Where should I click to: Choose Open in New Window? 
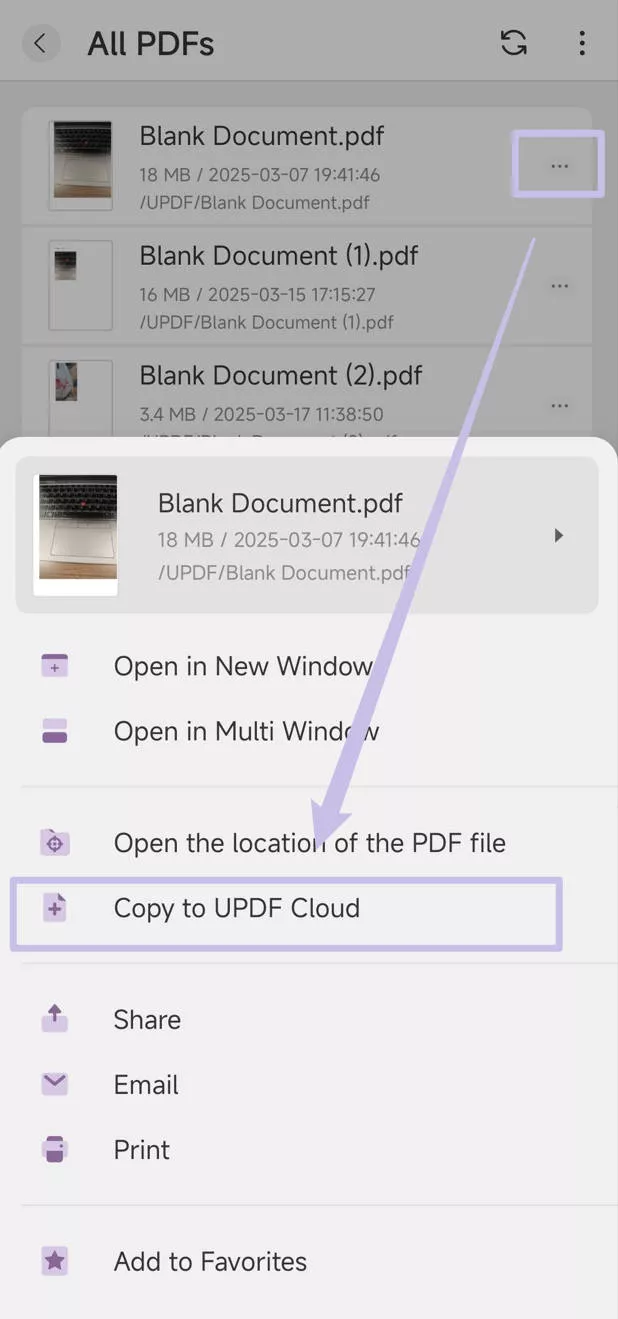pyautogui.click(x=309, y=666)
